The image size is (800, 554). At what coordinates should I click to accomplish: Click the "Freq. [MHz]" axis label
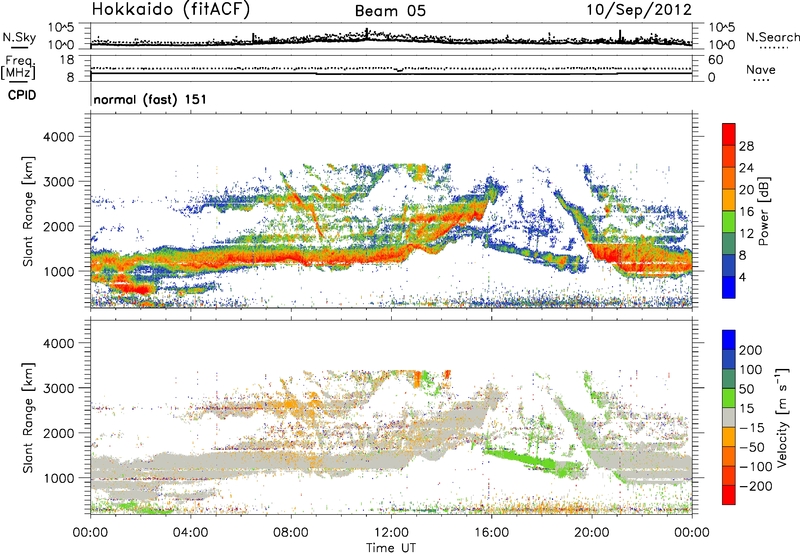point(18,68)
